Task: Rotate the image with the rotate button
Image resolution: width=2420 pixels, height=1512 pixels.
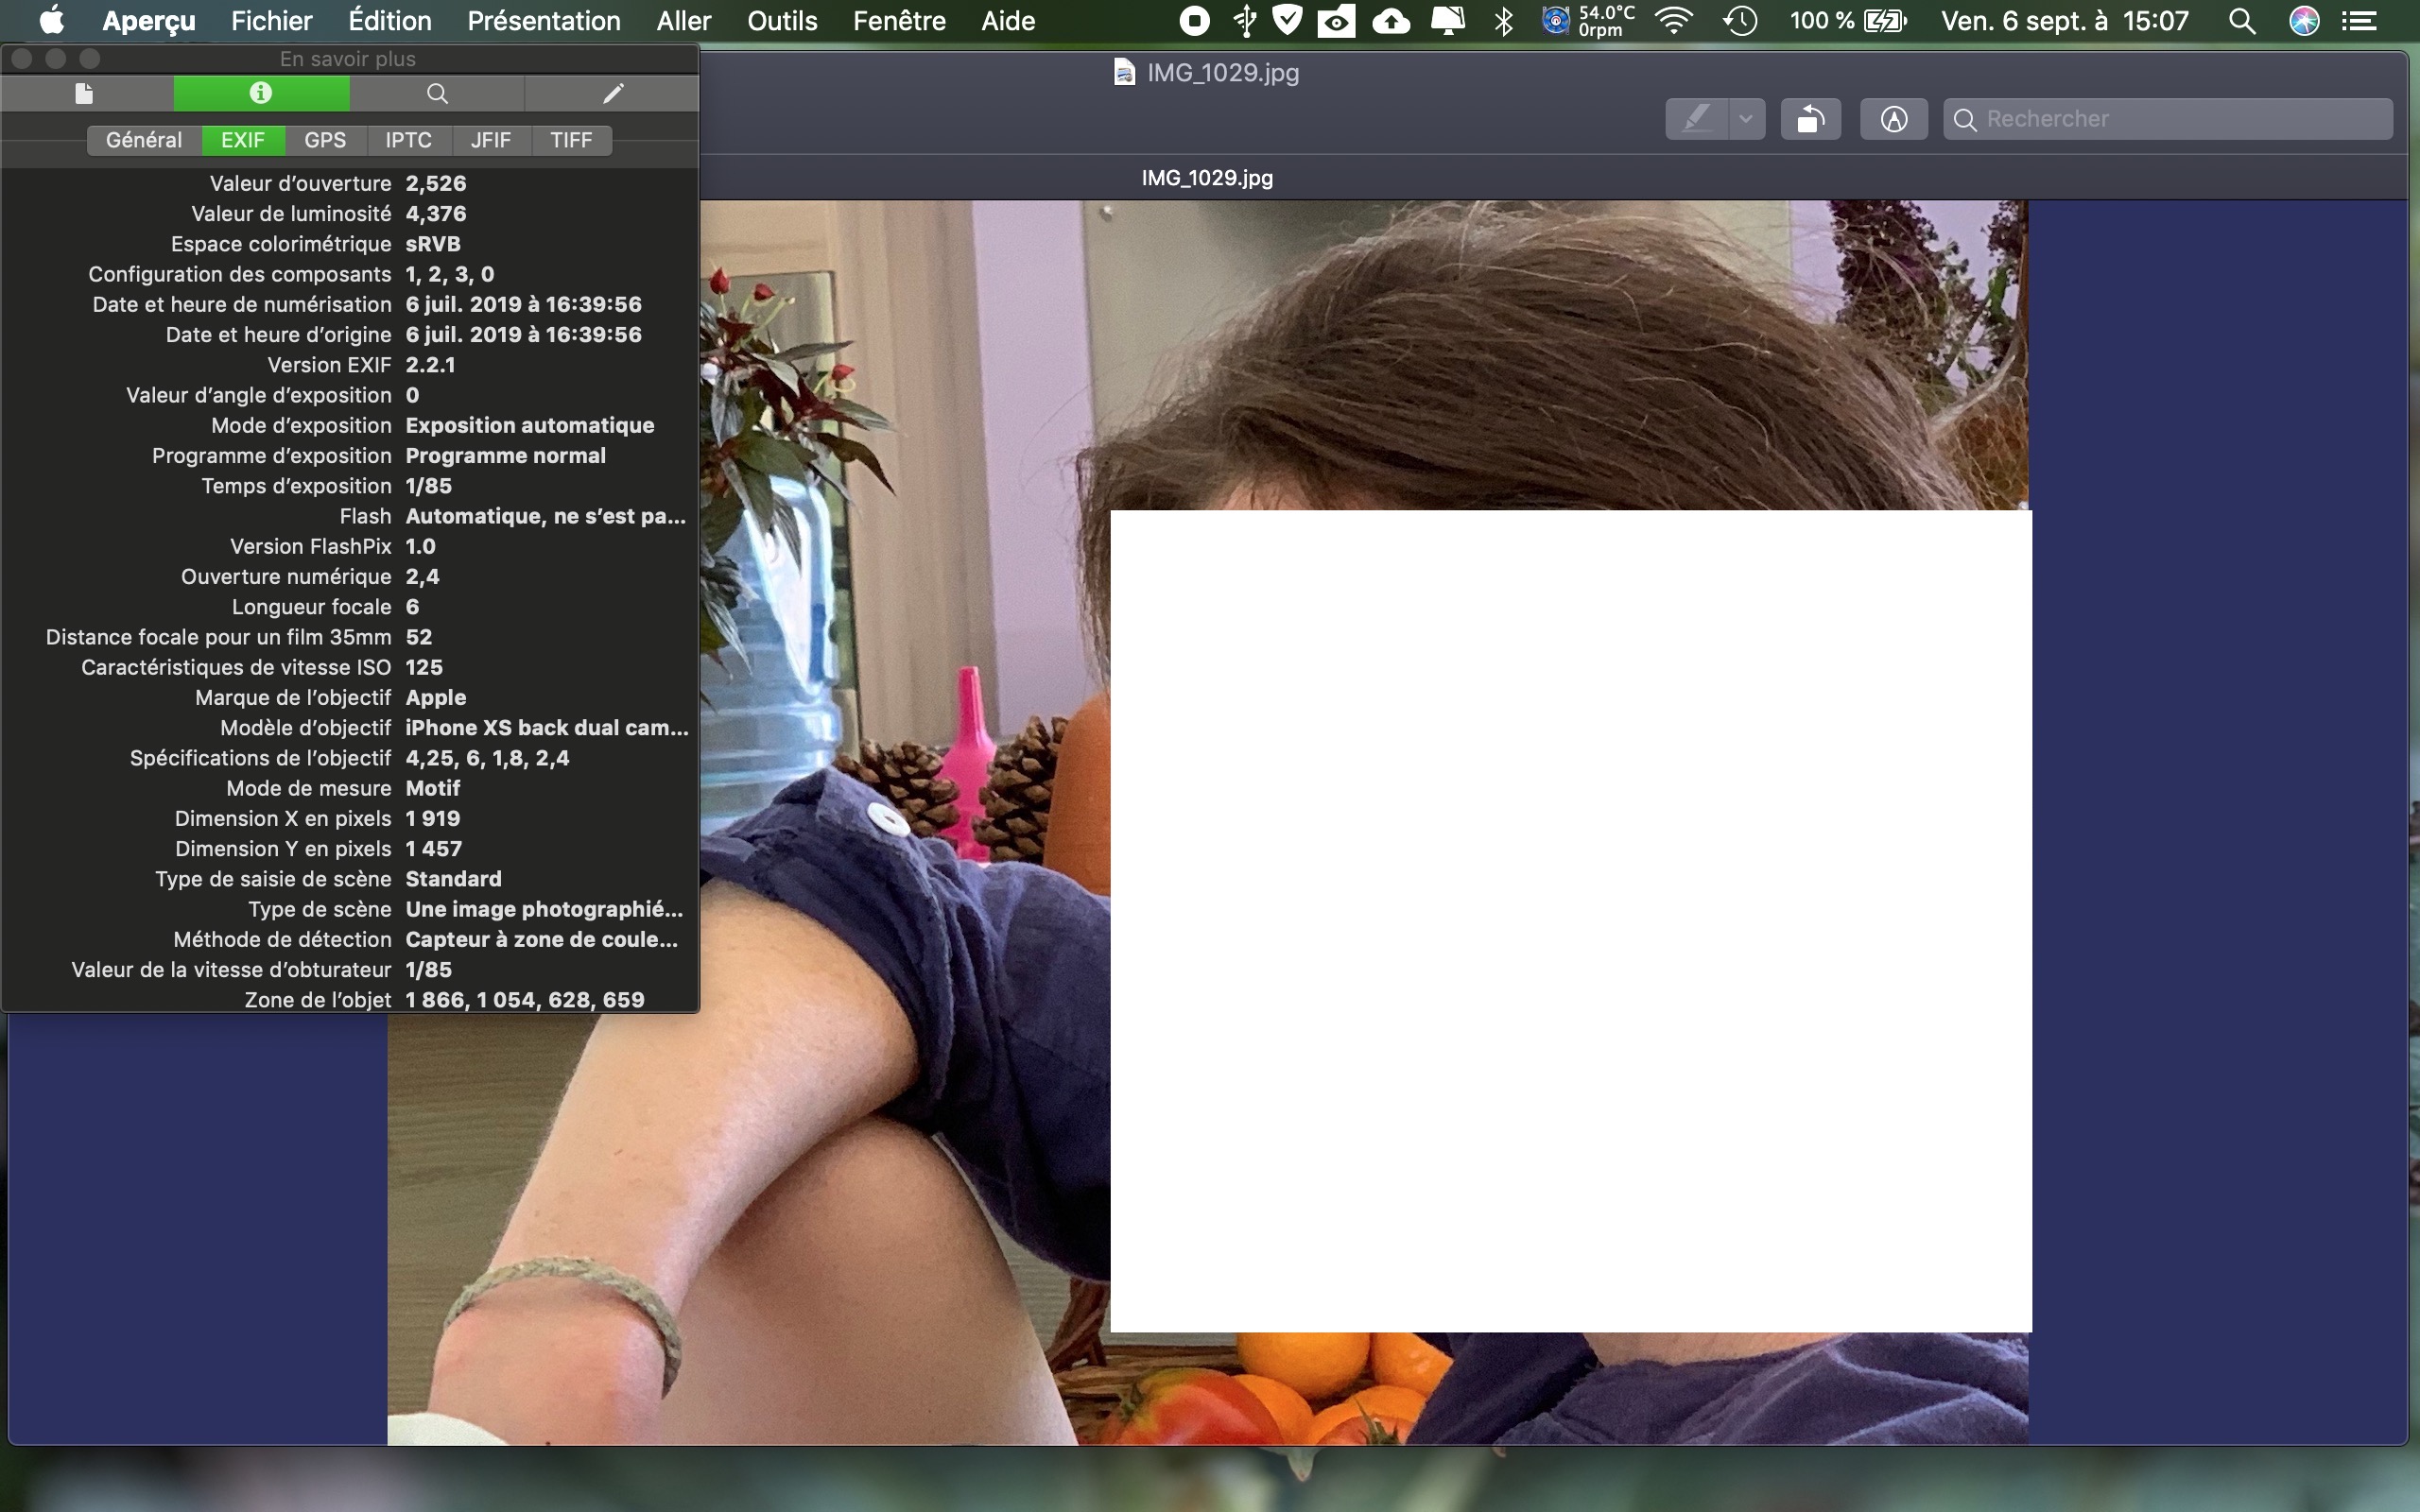Action: point(1810,119)
